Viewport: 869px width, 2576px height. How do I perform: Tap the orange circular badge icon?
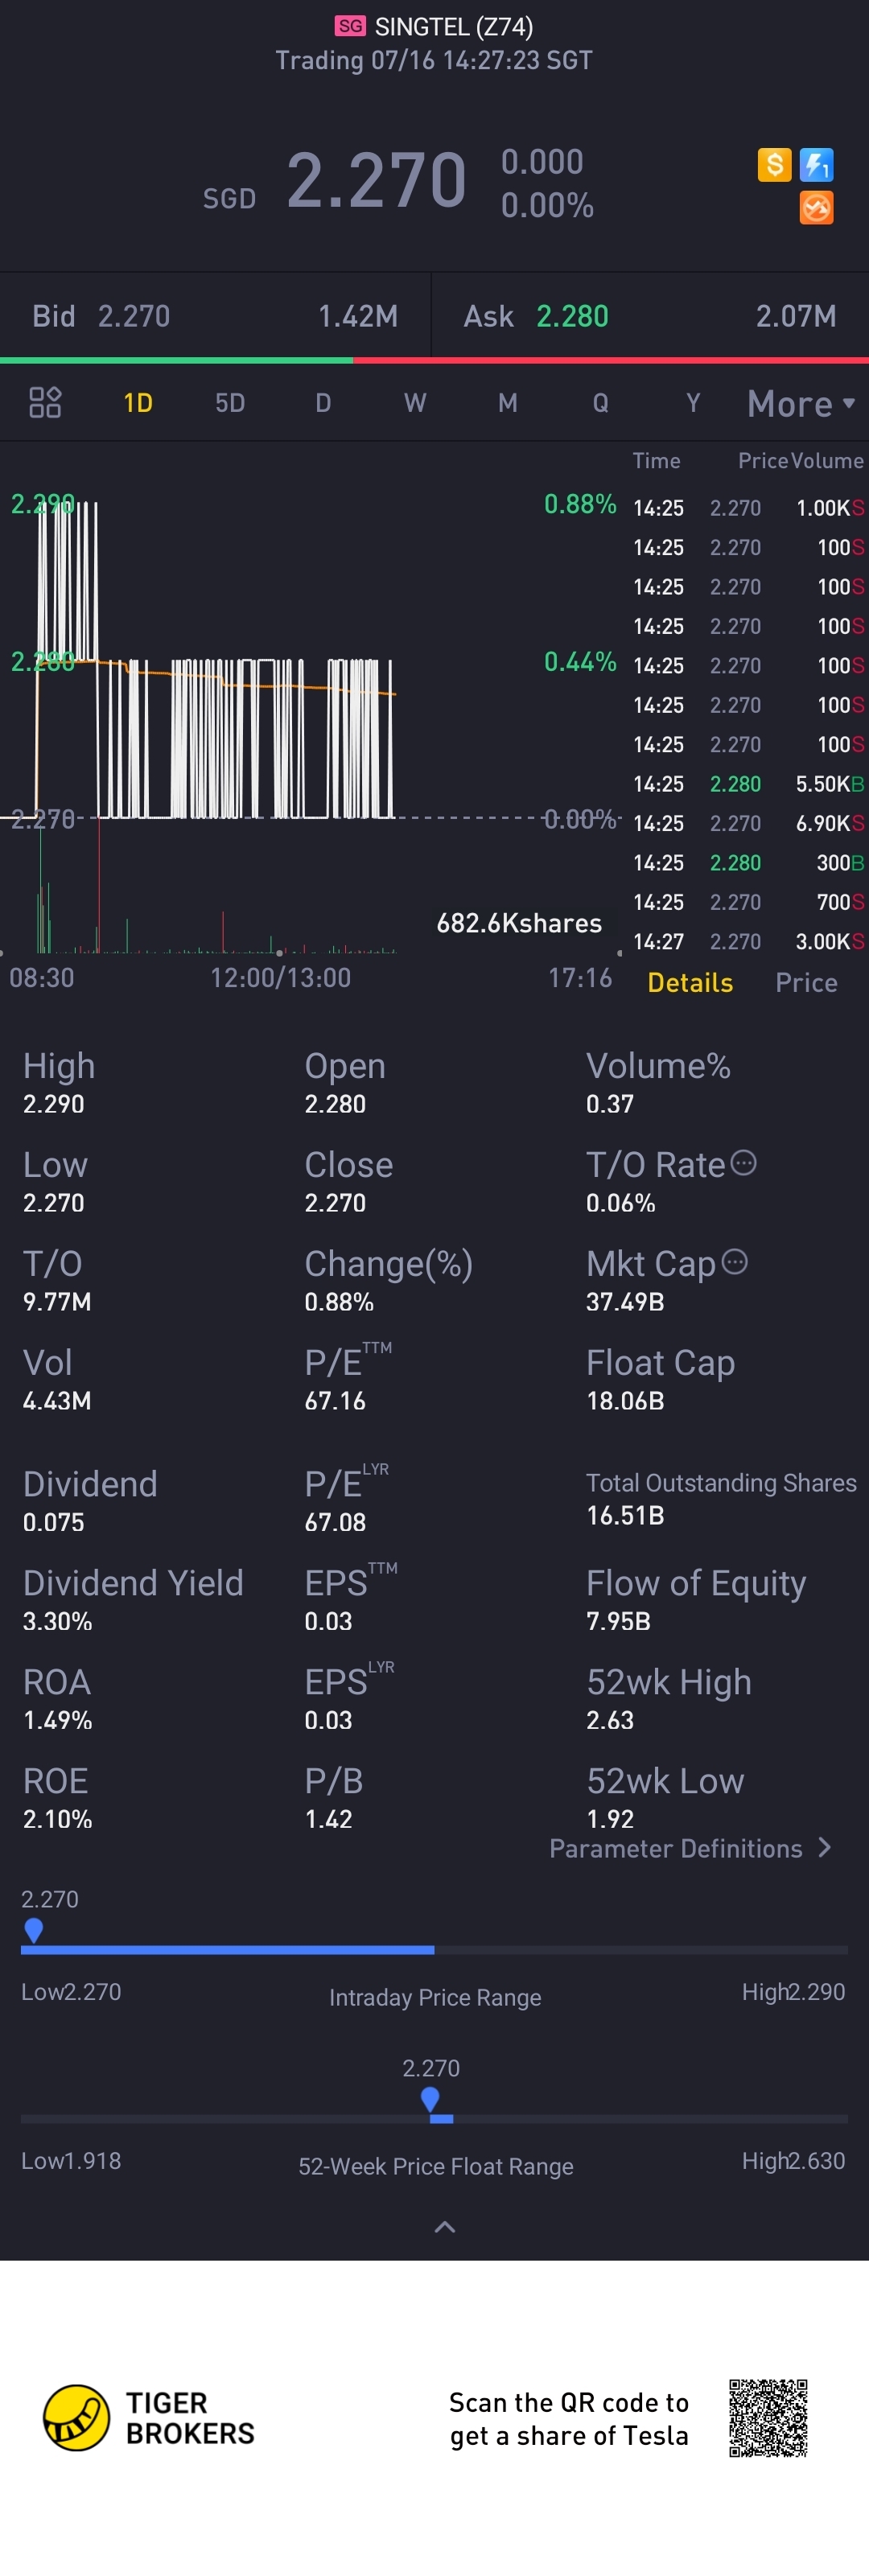(816, 208)
